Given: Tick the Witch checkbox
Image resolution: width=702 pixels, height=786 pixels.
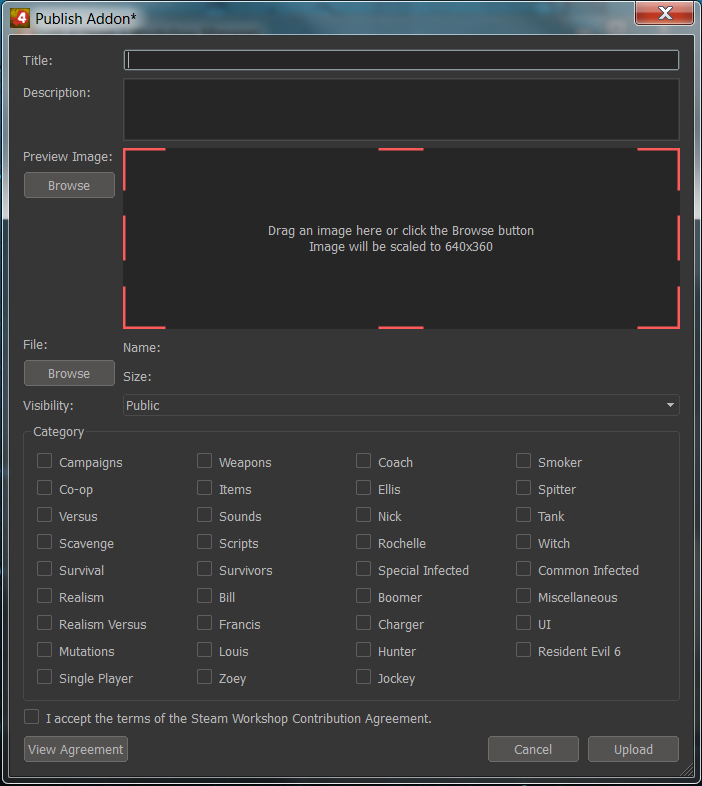Looking at the screenshot, I should [x=523, y=542].
